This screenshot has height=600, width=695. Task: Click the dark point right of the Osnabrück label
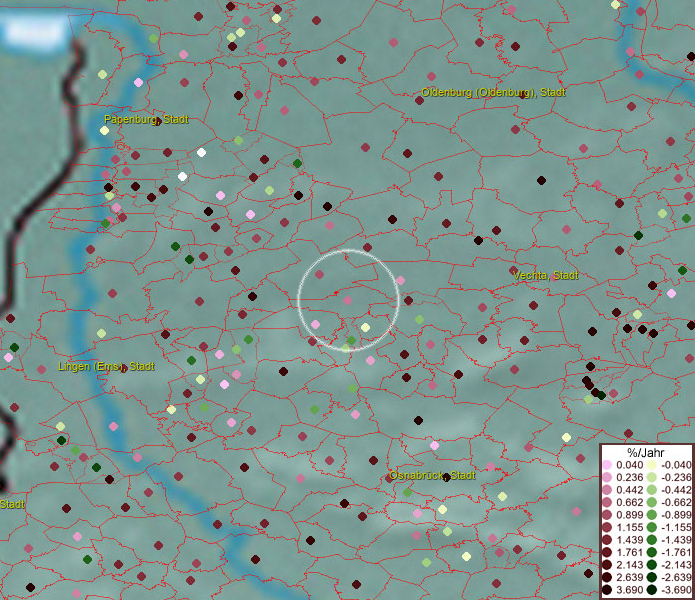(x=447, y=477)
